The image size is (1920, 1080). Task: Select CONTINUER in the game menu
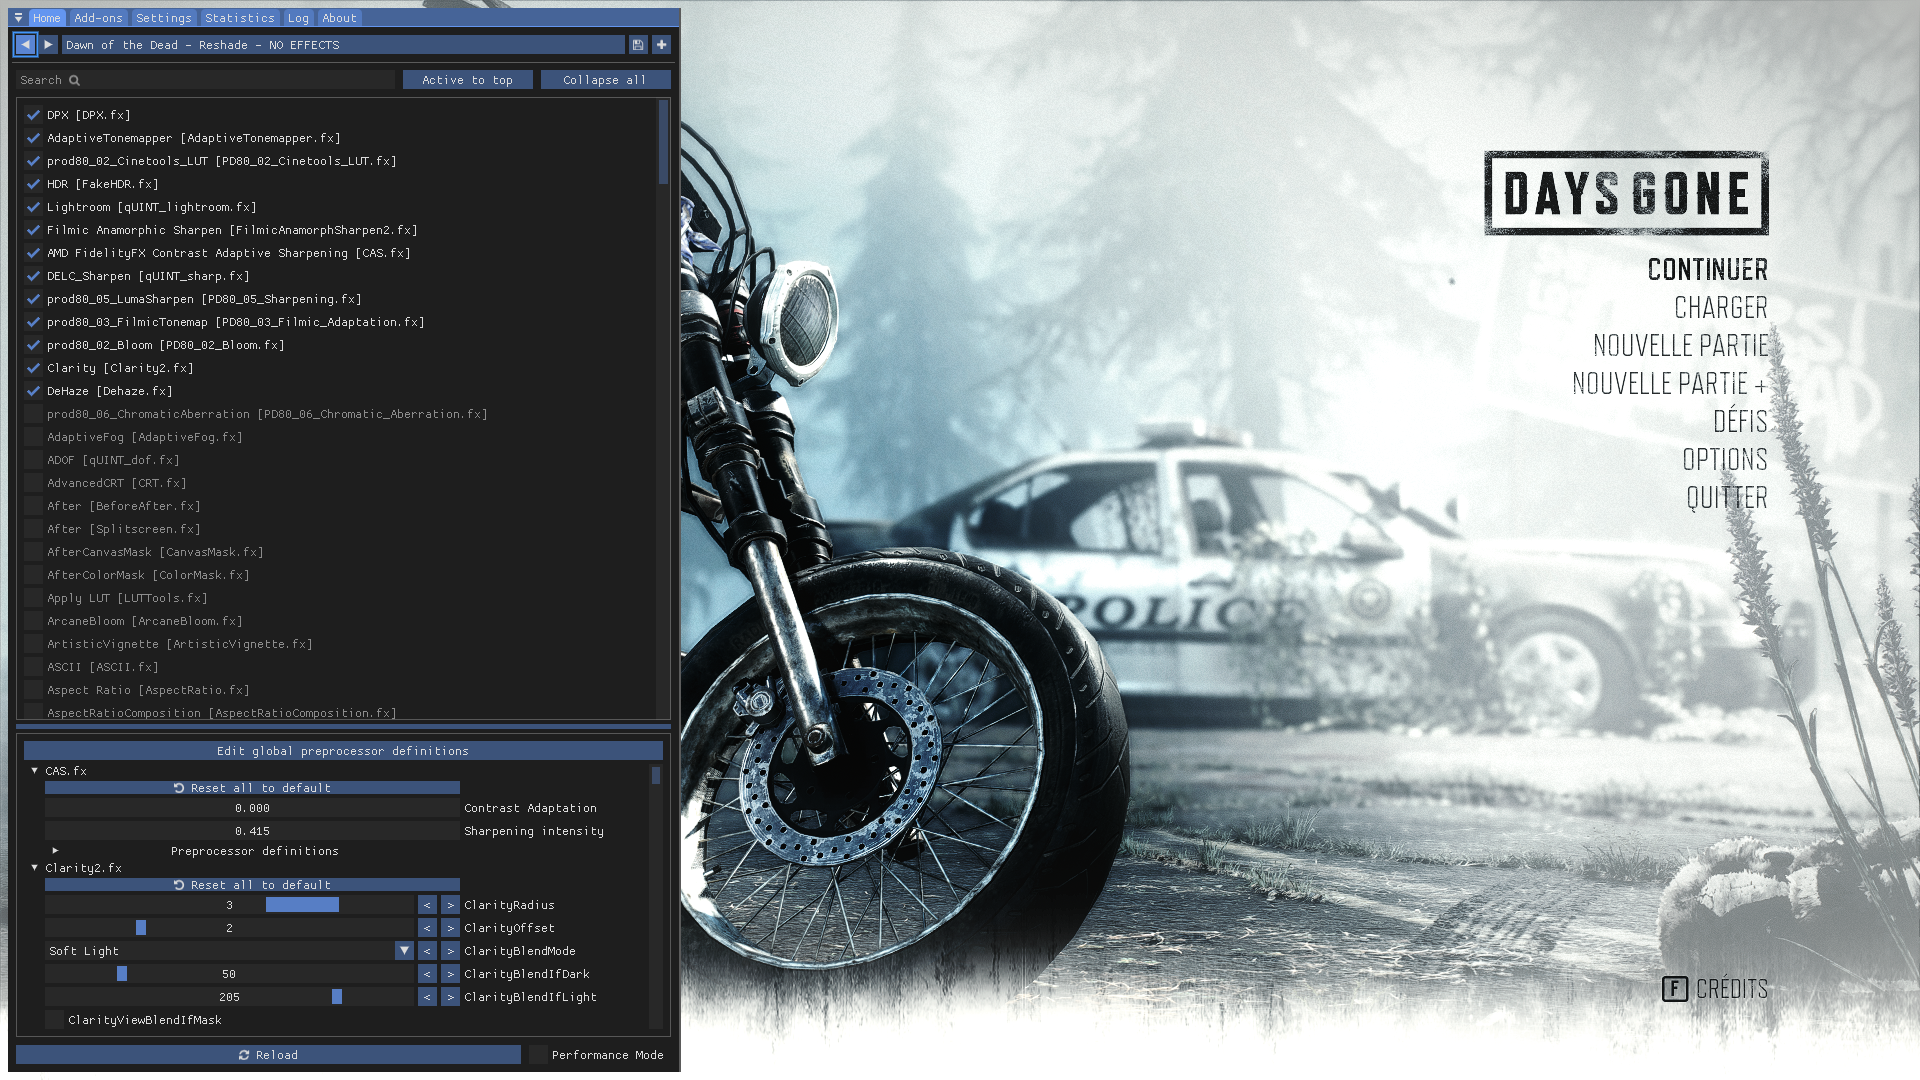click(x=1707, y=270)
